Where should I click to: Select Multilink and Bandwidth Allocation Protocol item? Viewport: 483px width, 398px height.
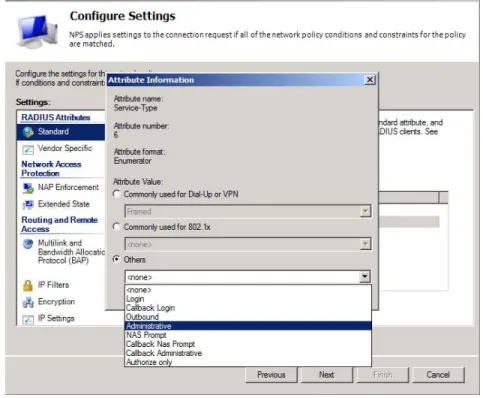click(x=61, y=252)
